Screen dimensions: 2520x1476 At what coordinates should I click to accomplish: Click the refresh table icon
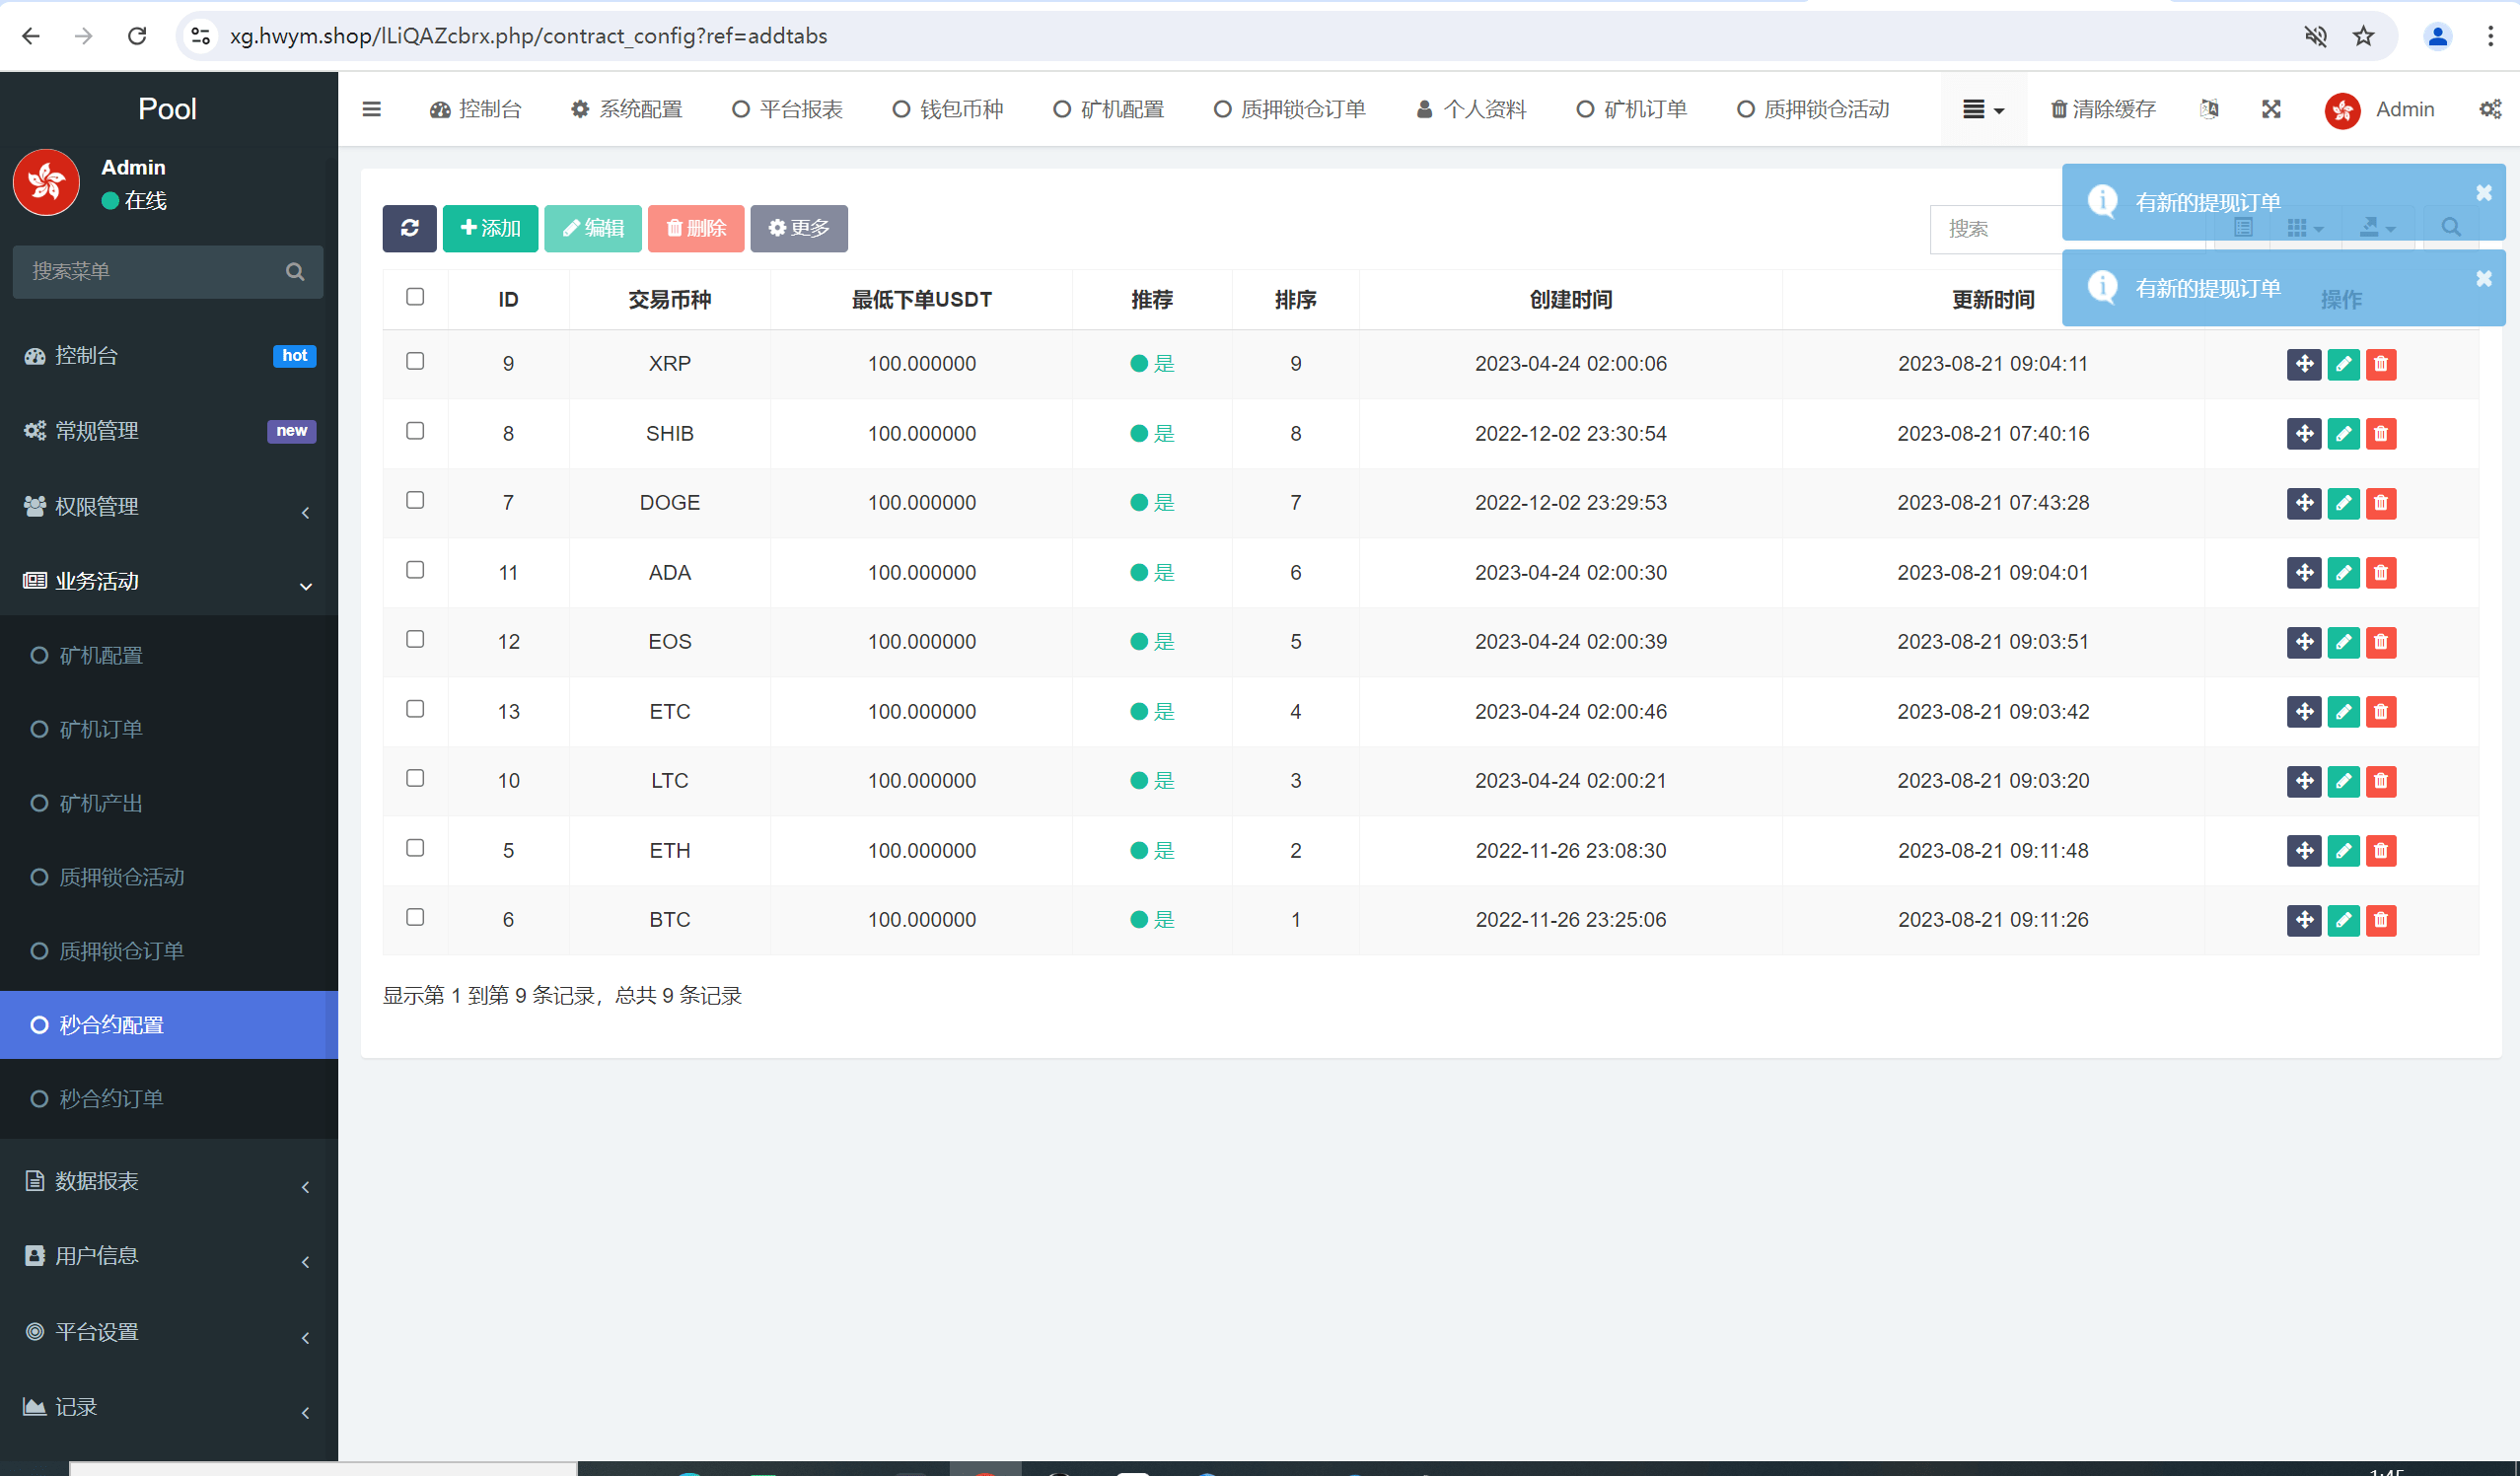[409, 228]
